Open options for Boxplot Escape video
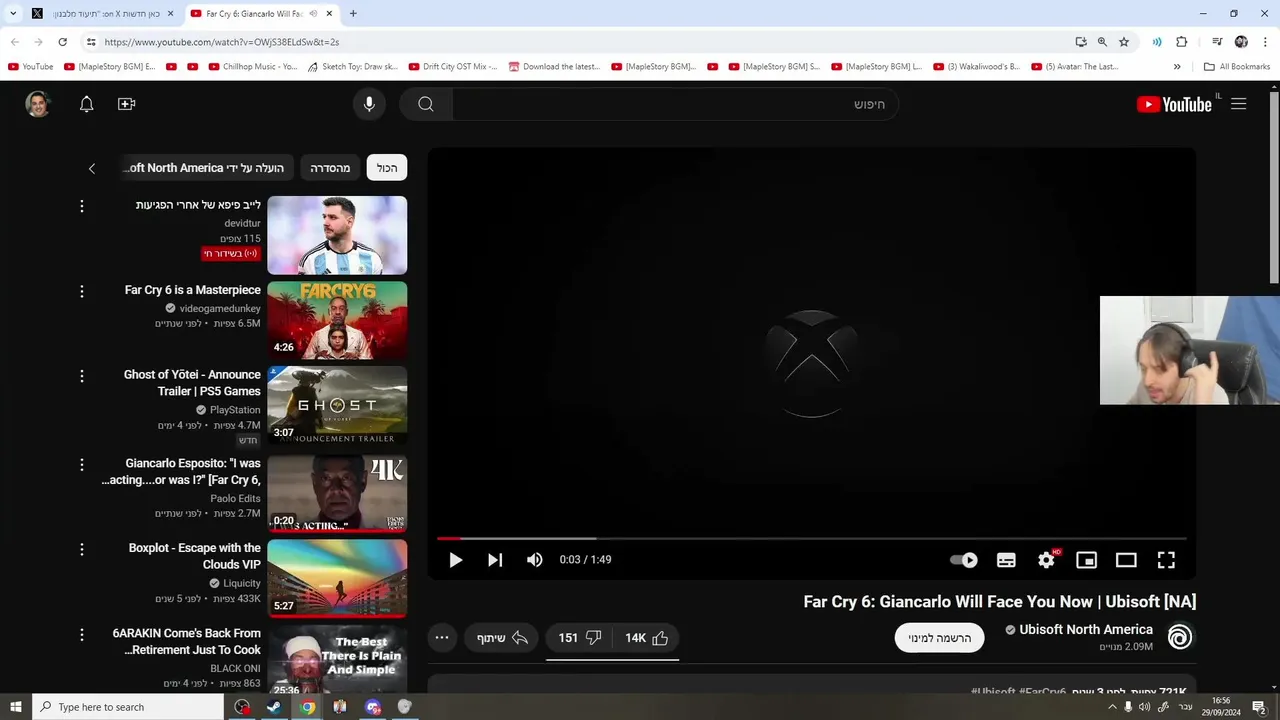This screenshot has width=1280, height=720. (82, 549)
